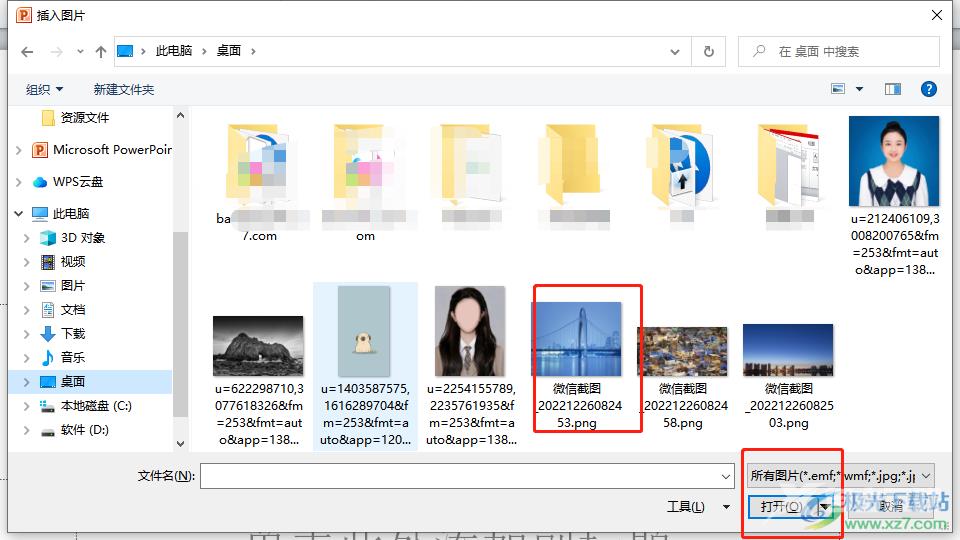960x540 pixels.
Task: Click sidebar scrollbar down arrow
Action: point(180,443)
